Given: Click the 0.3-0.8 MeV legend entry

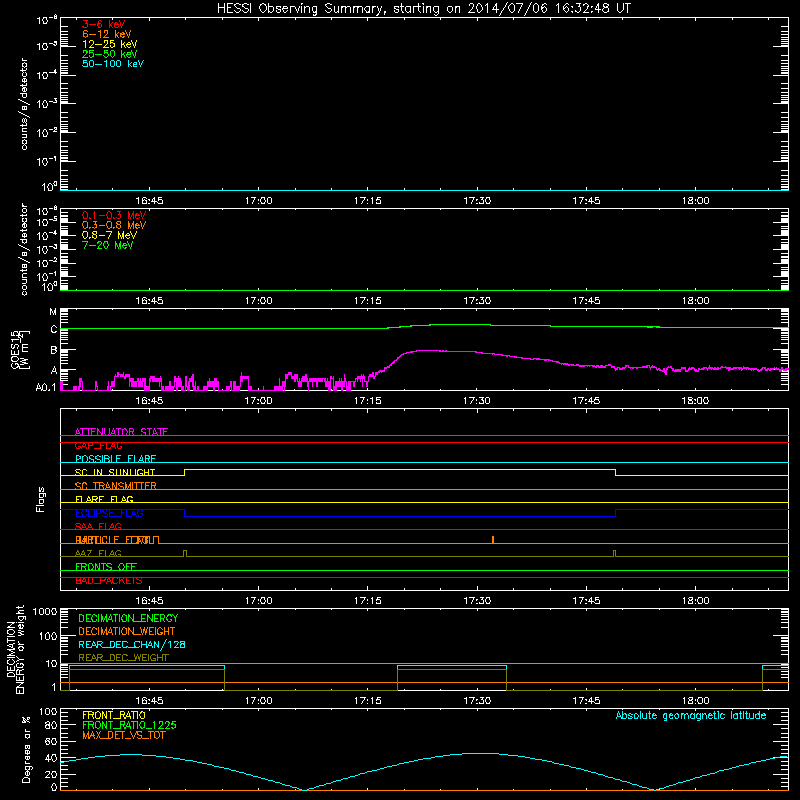Looking at the screenshot, I should (x=114, y=225).
